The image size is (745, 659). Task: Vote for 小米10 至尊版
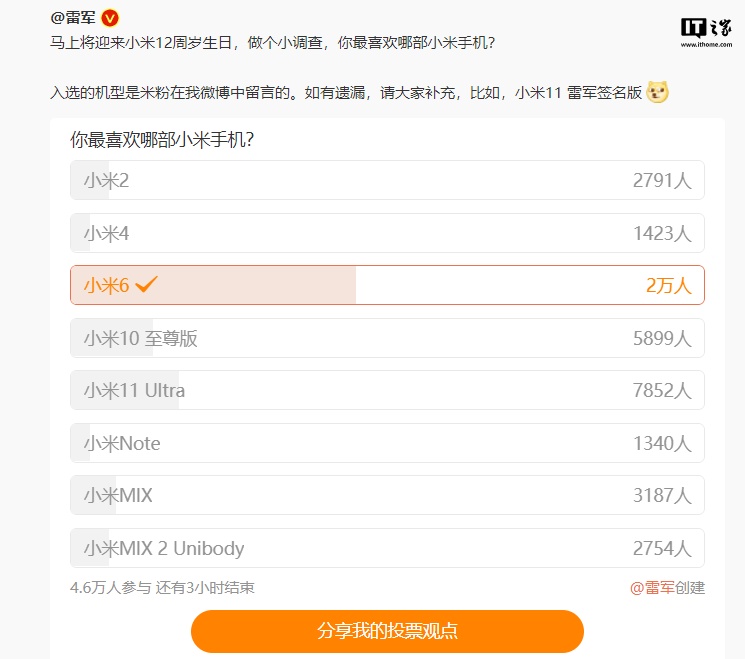[387, 338]
